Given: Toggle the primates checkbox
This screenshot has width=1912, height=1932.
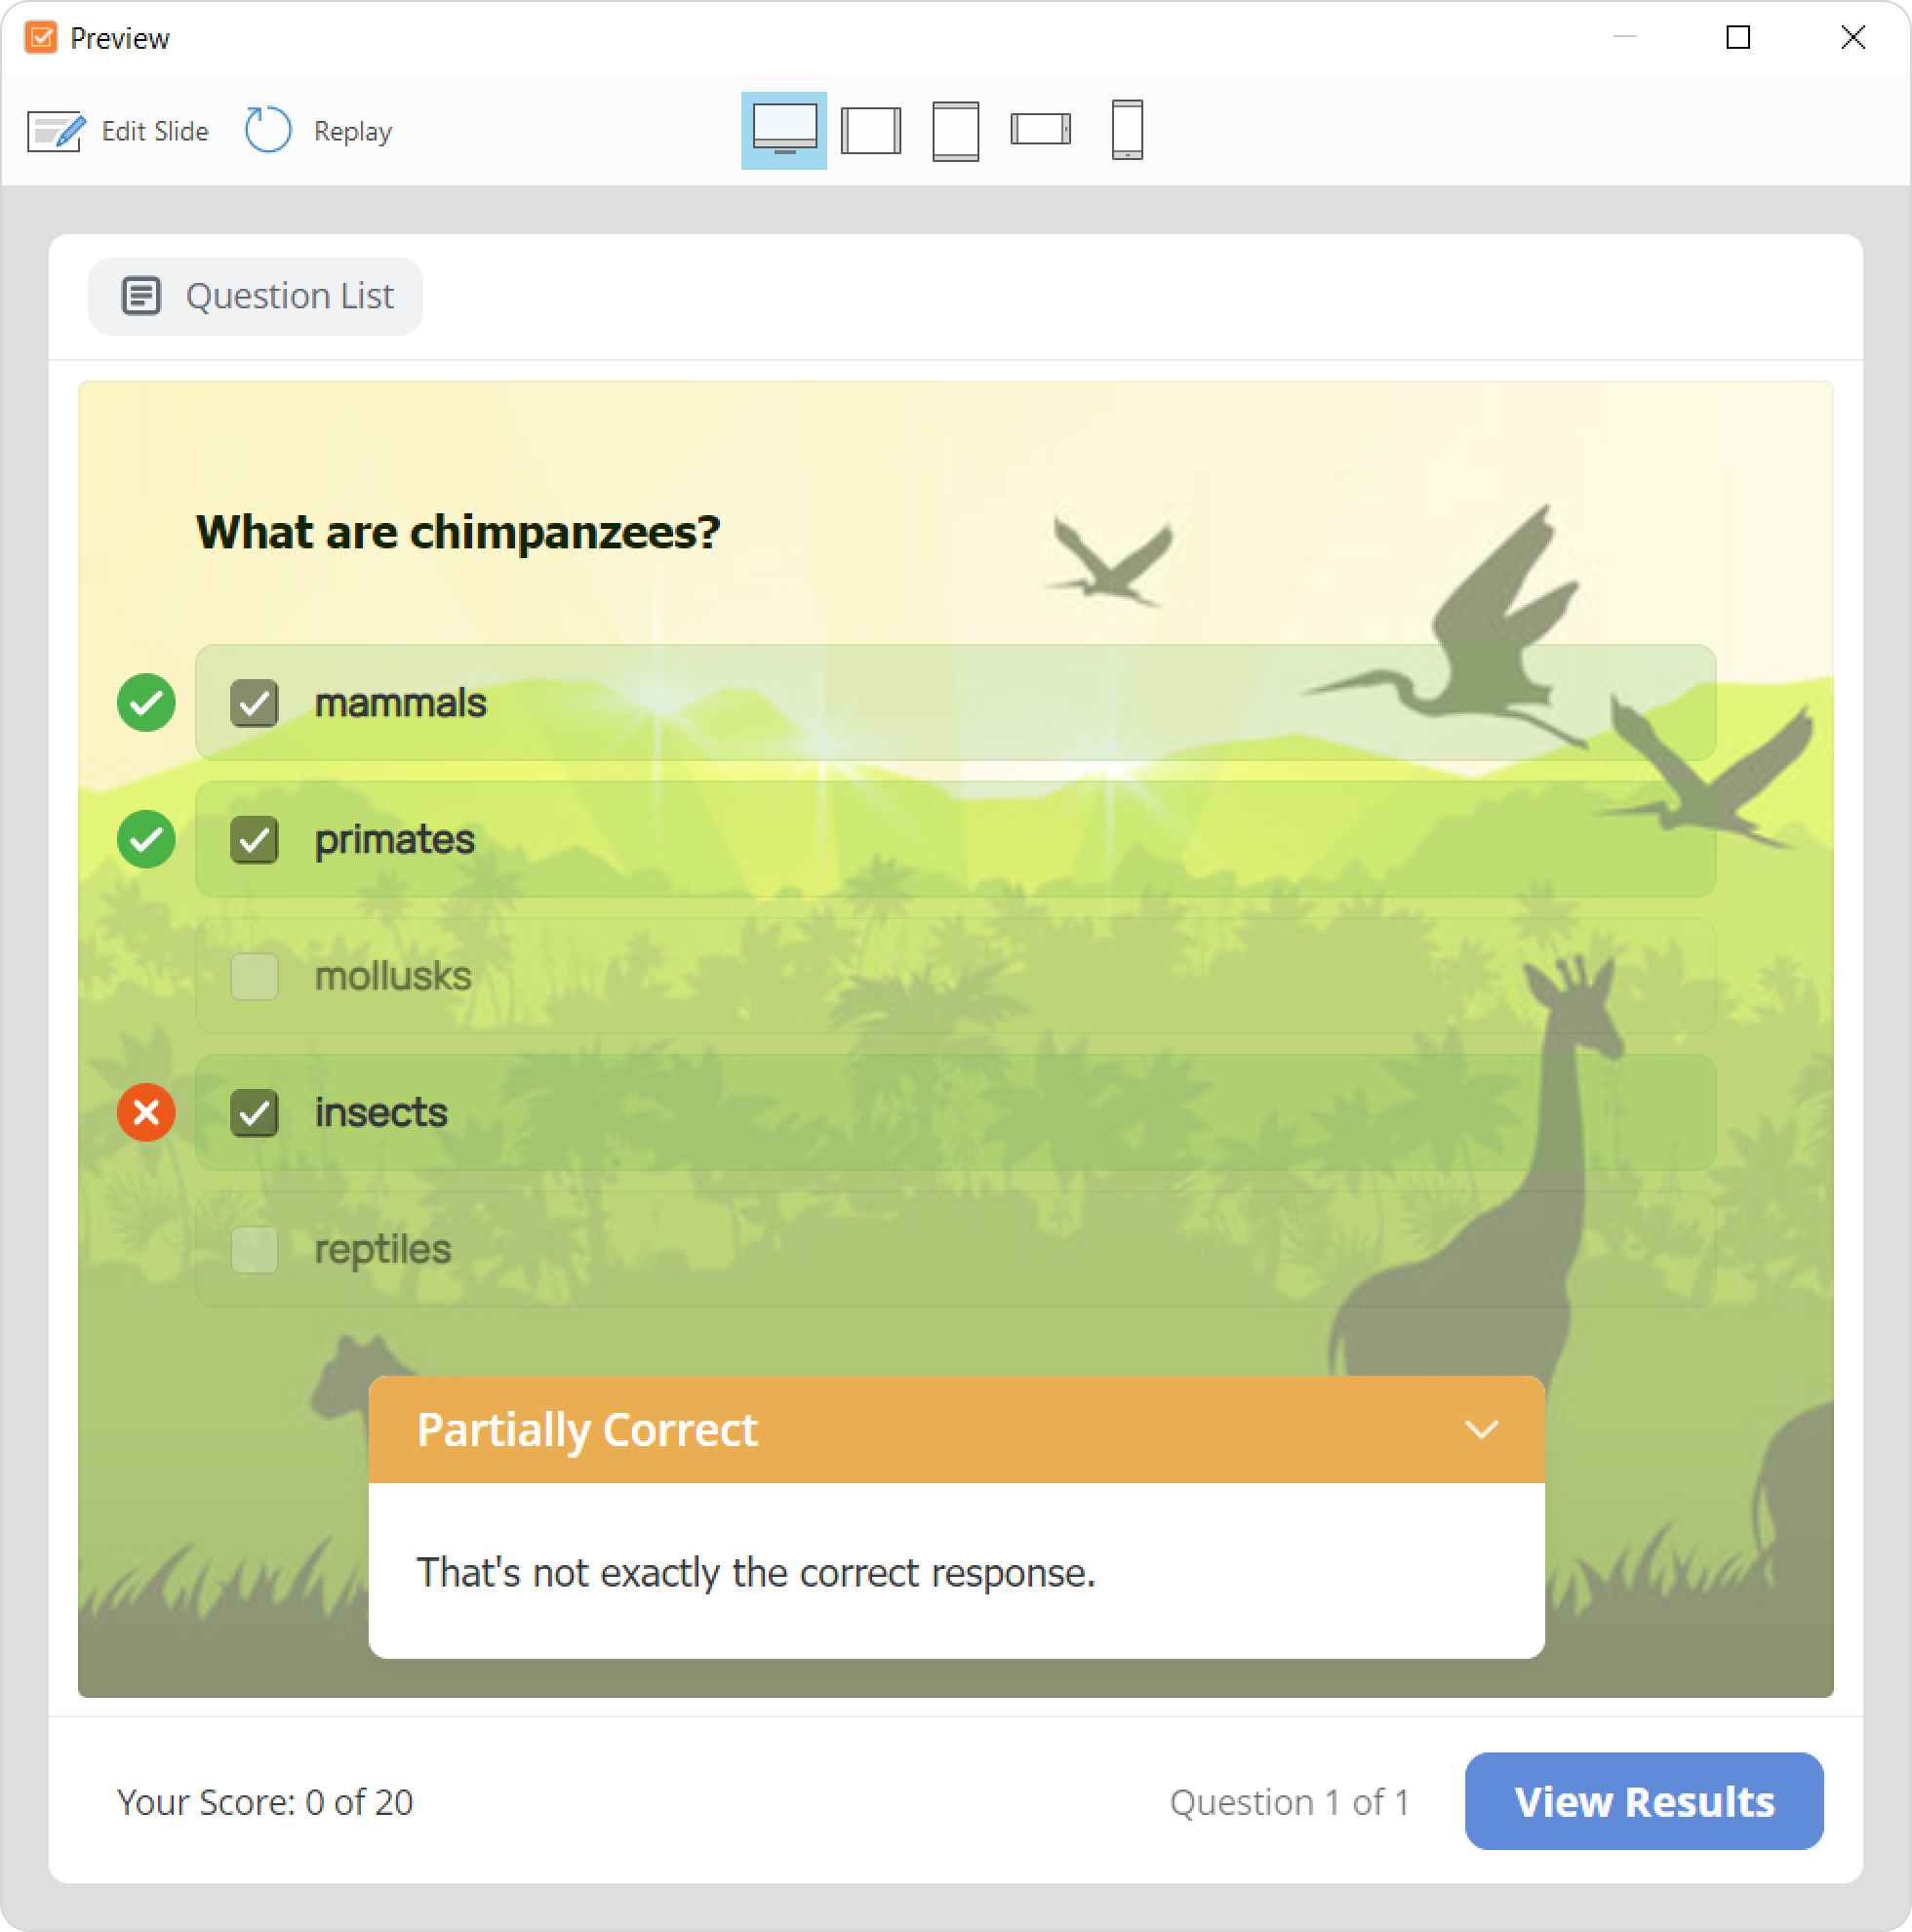Looking at the screenshot, I should (x=254, y=839).
